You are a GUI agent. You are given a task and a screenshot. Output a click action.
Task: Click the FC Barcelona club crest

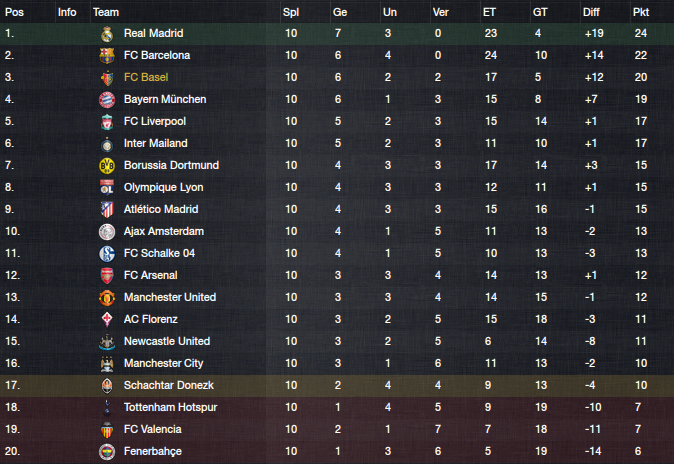(x=107, y=55)
